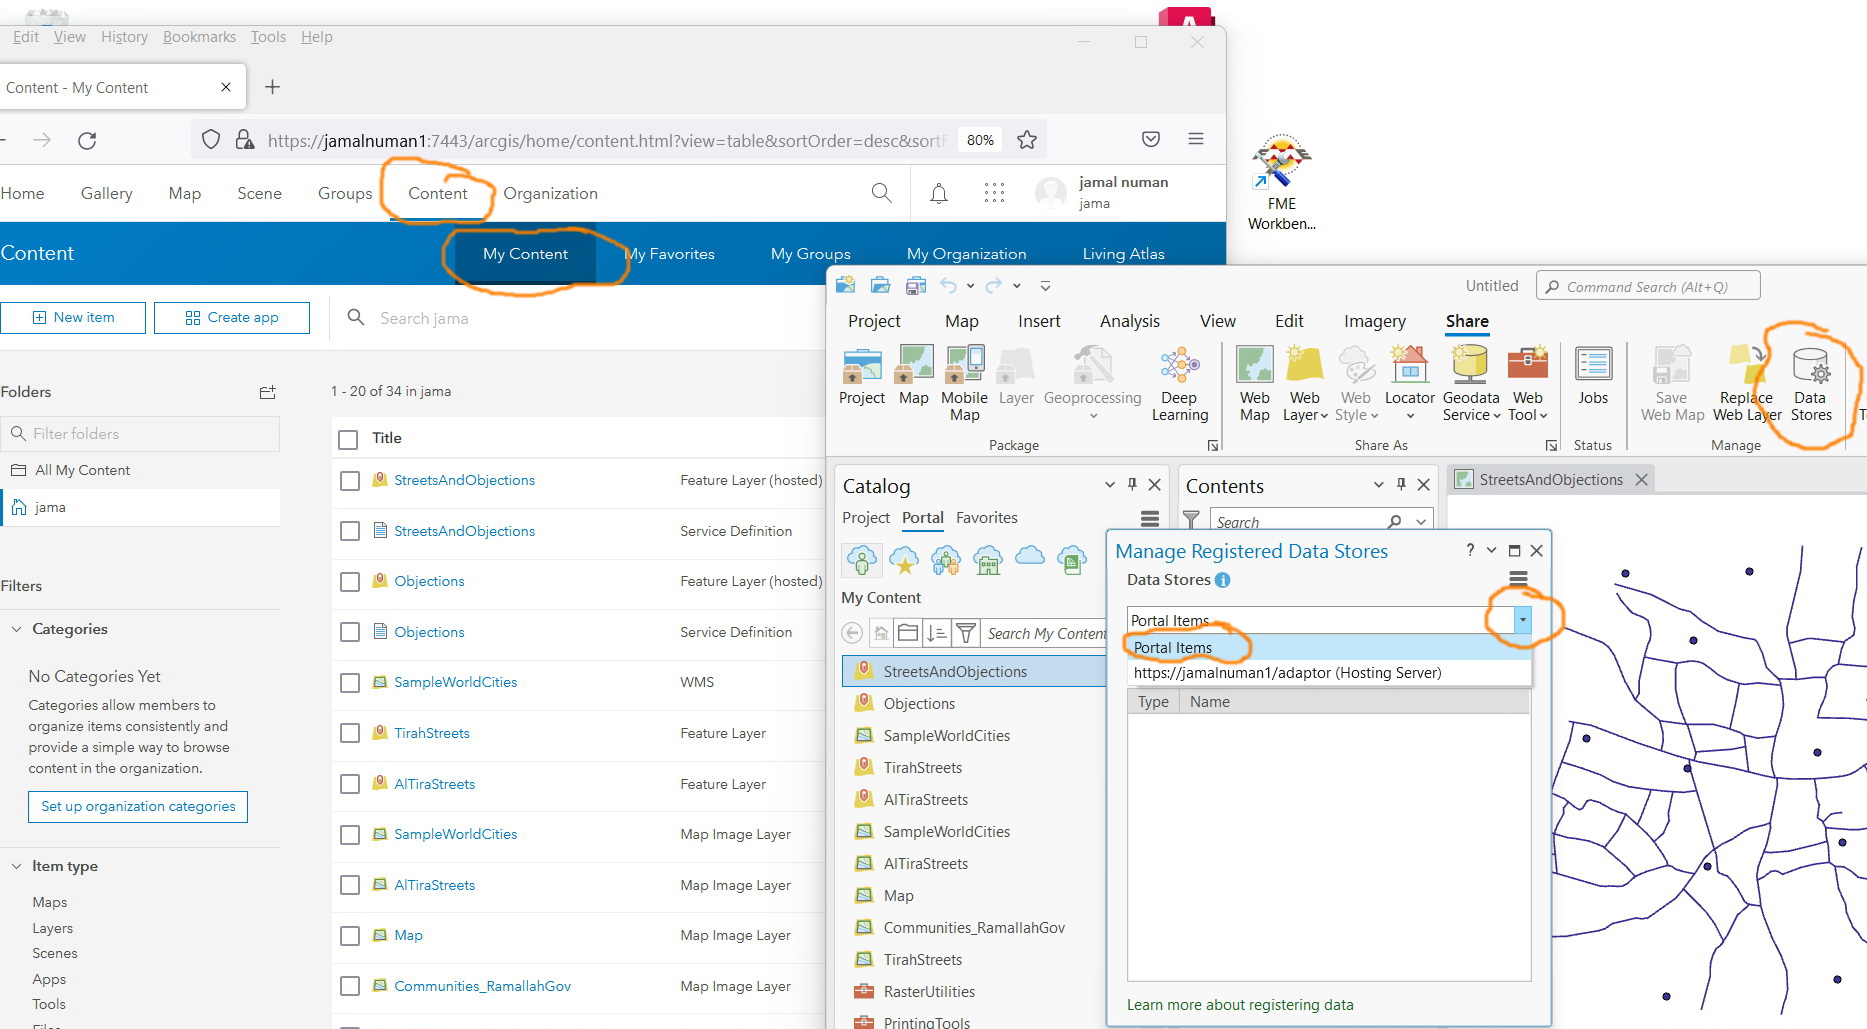The image size is (1867, 1029).
Task: Click the Web Layer share icon
Action: (1304, 366)
